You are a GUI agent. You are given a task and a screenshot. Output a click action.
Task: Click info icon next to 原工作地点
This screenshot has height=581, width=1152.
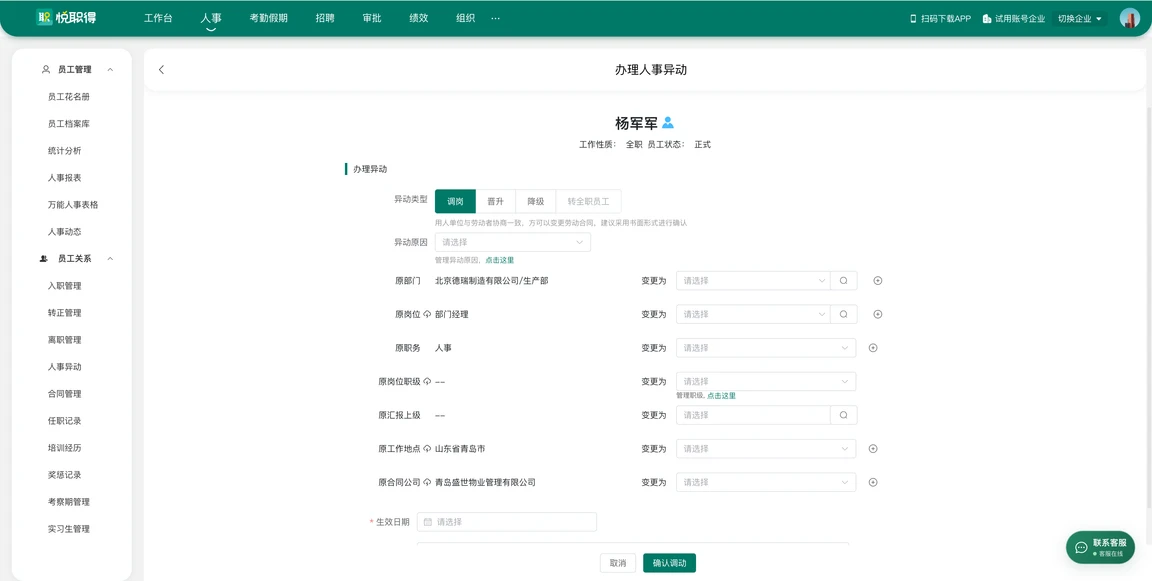427,449
